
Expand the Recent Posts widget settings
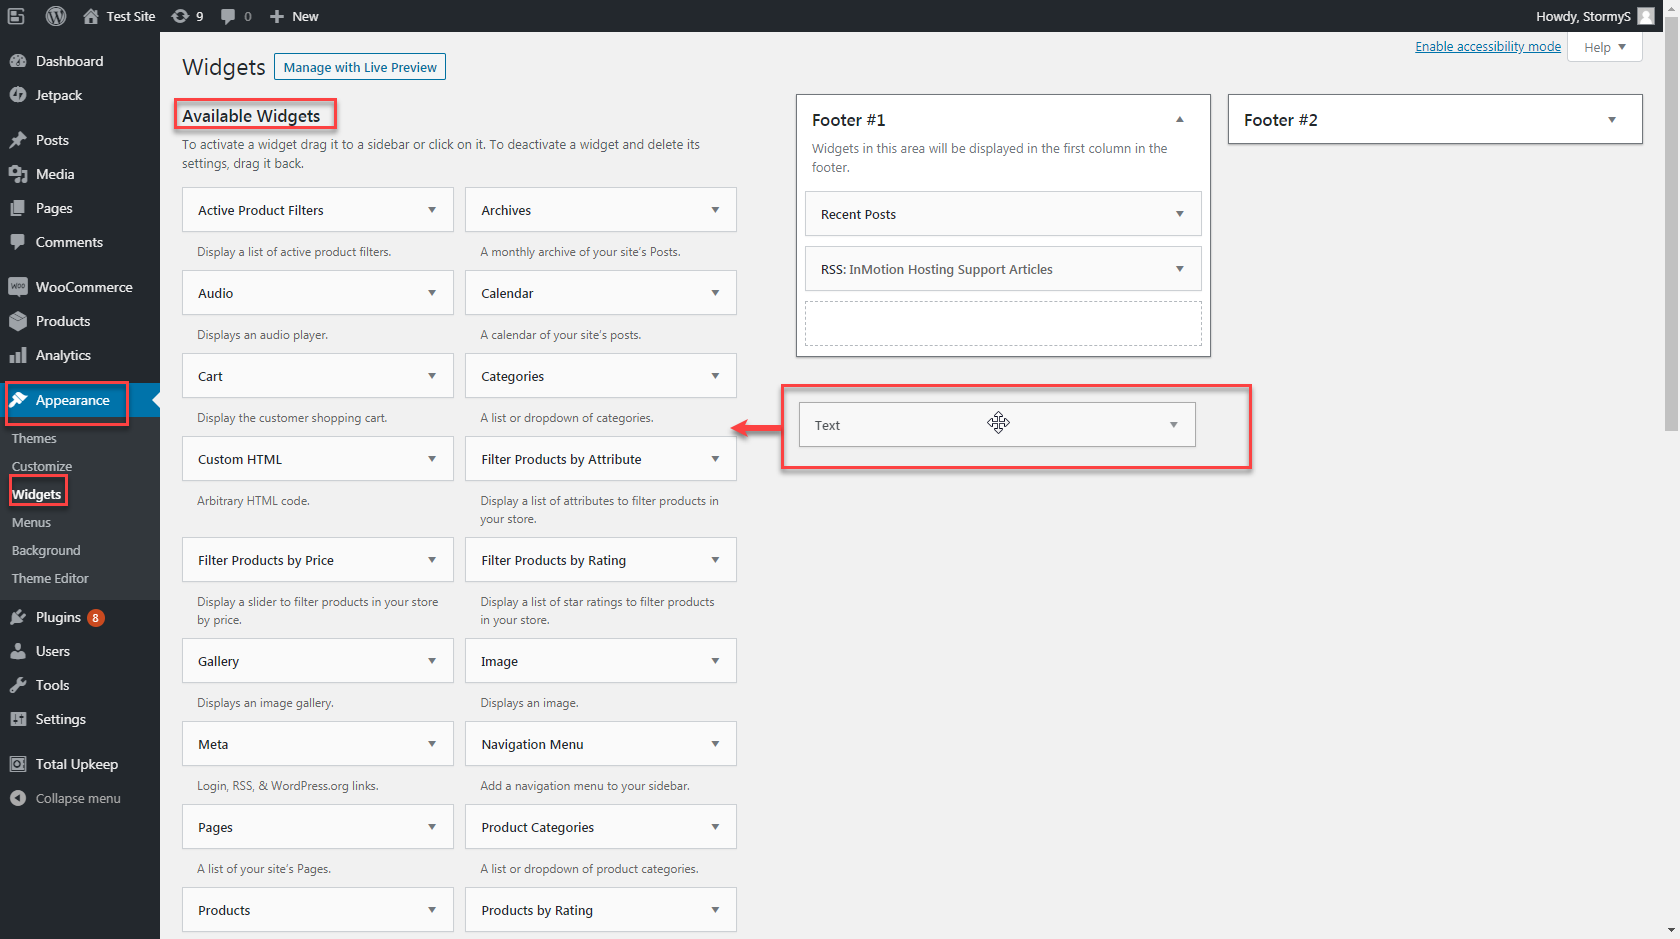point(1180,214)
